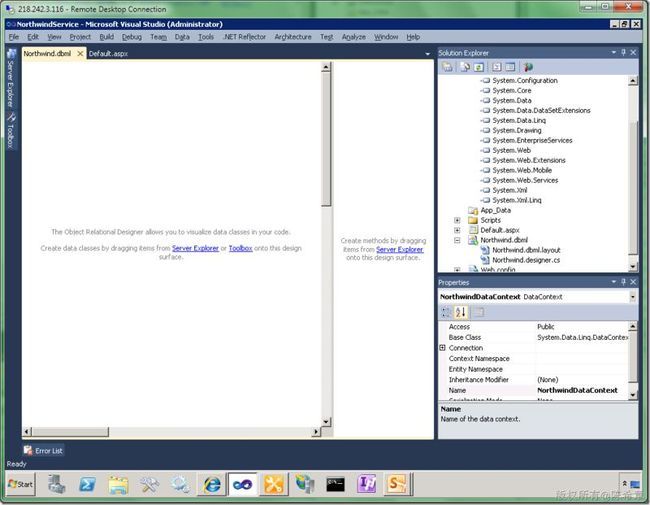Pin the Solution Explorer panel
Screen dimensions: 650x505
click(623, 52)
